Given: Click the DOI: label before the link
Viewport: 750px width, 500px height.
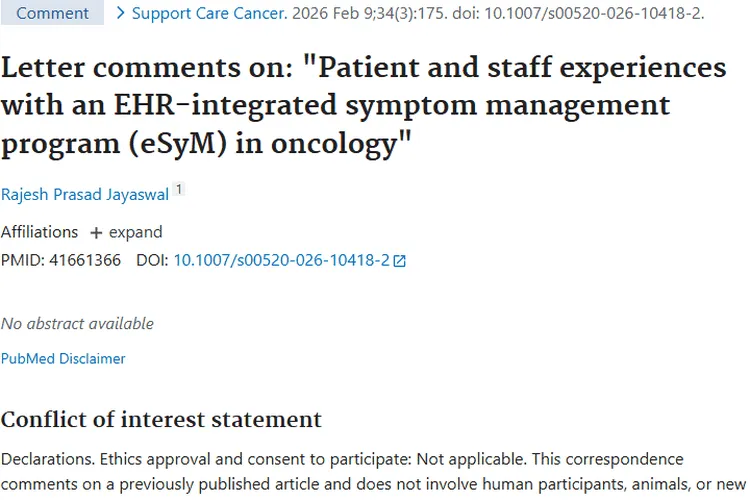Looking at the screenshot, I should 152,260.
